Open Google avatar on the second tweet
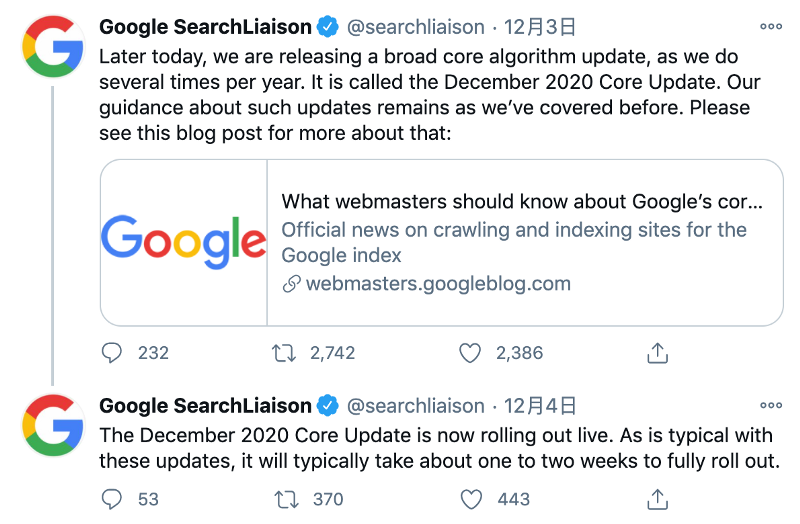Image resolution: width=800 pixels, height=524 pixels. click(53, 425)
